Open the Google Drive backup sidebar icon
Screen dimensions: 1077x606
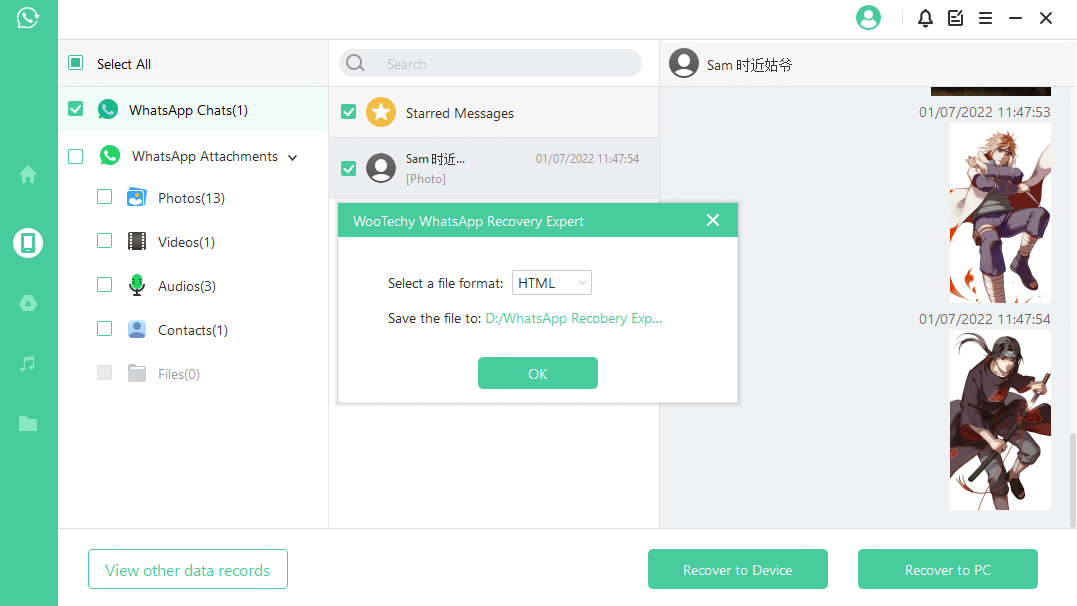(x=28, y=304)
